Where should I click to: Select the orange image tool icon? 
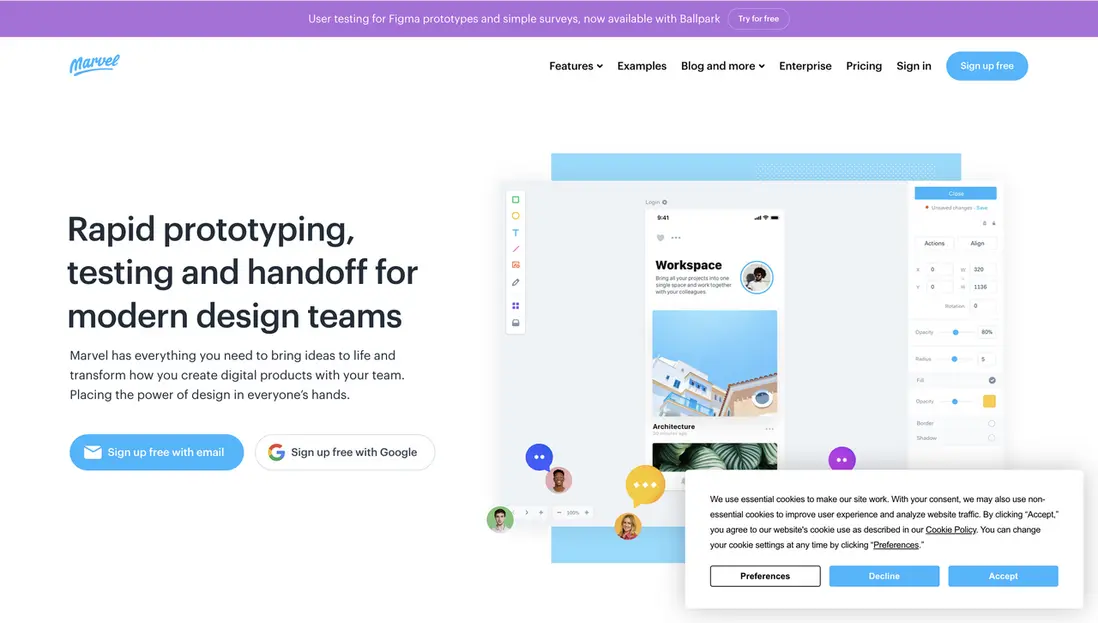[515, 265]
